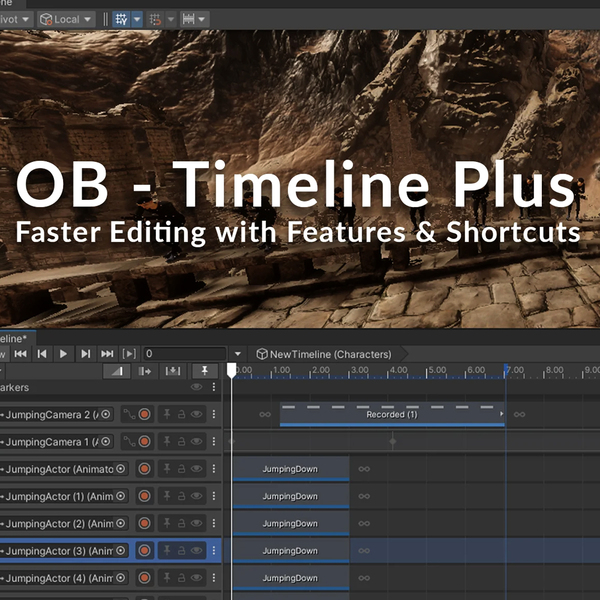Open JumpingCamera 1 track options menu
Screen dimensions: 600x600
(214, 442)
